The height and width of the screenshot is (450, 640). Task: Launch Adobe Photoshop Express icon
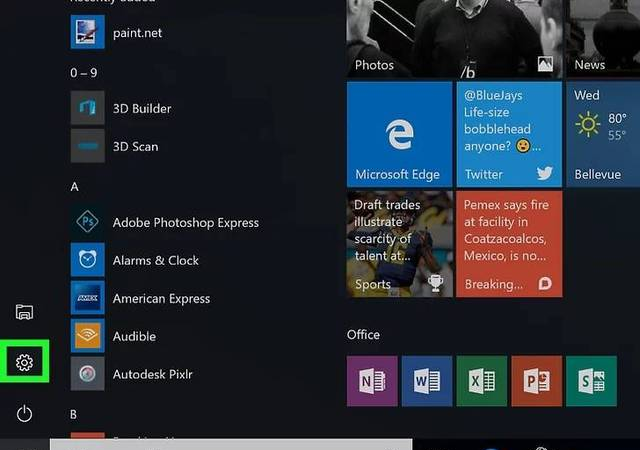87,222
